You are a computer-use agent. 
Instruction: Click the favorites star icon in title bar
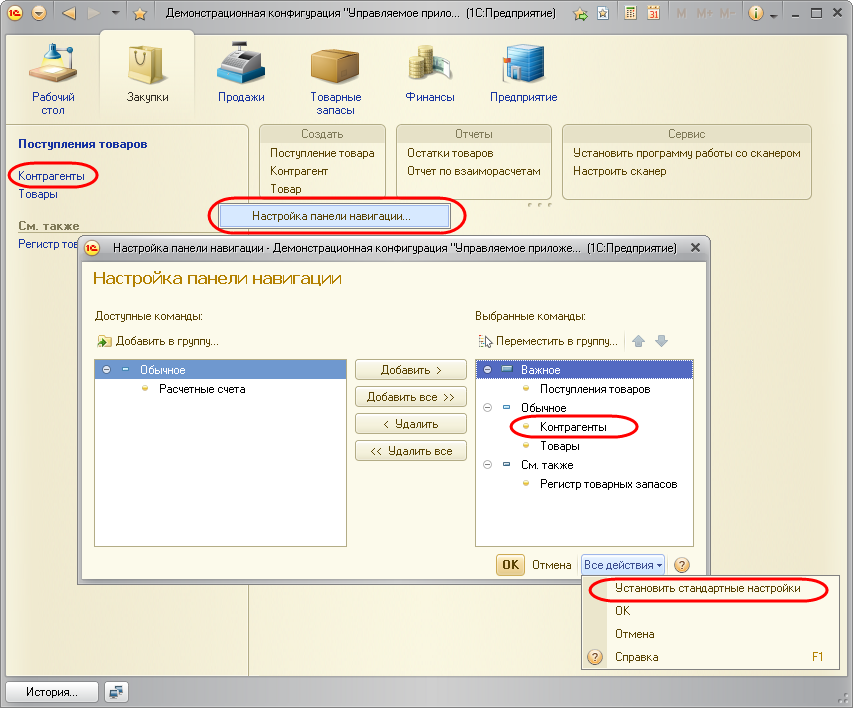point(140,15)
